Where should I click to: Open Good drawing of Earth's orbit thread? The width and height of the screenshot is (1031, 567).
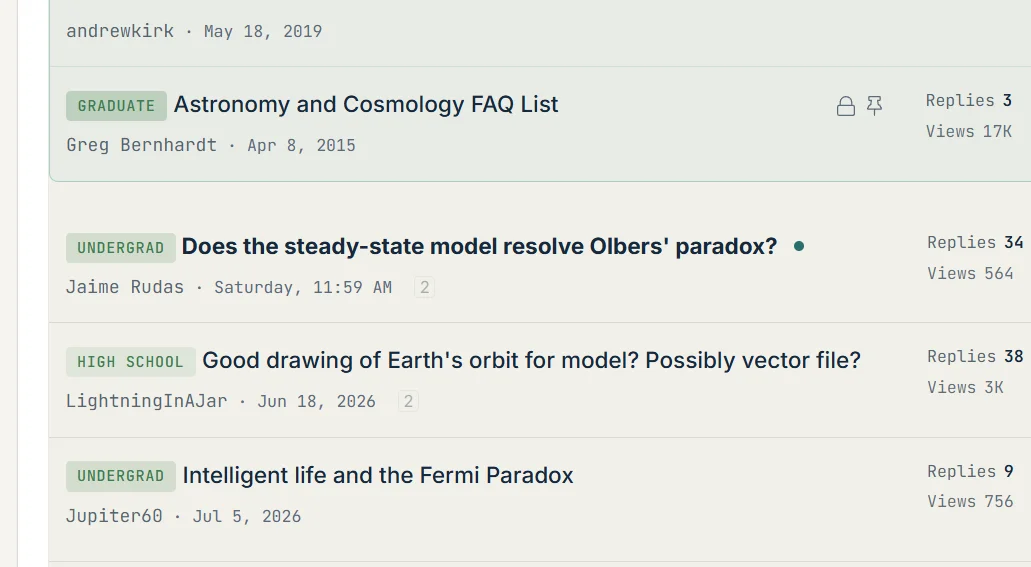tap(531, 360)
